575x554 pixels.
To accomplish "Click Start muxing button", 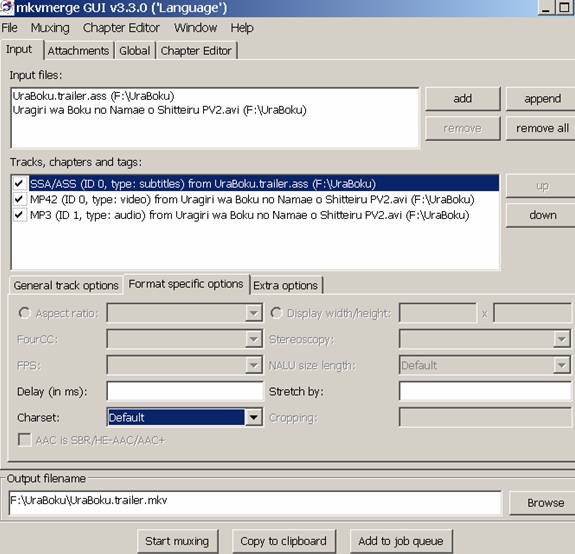I will pos(177,541).
